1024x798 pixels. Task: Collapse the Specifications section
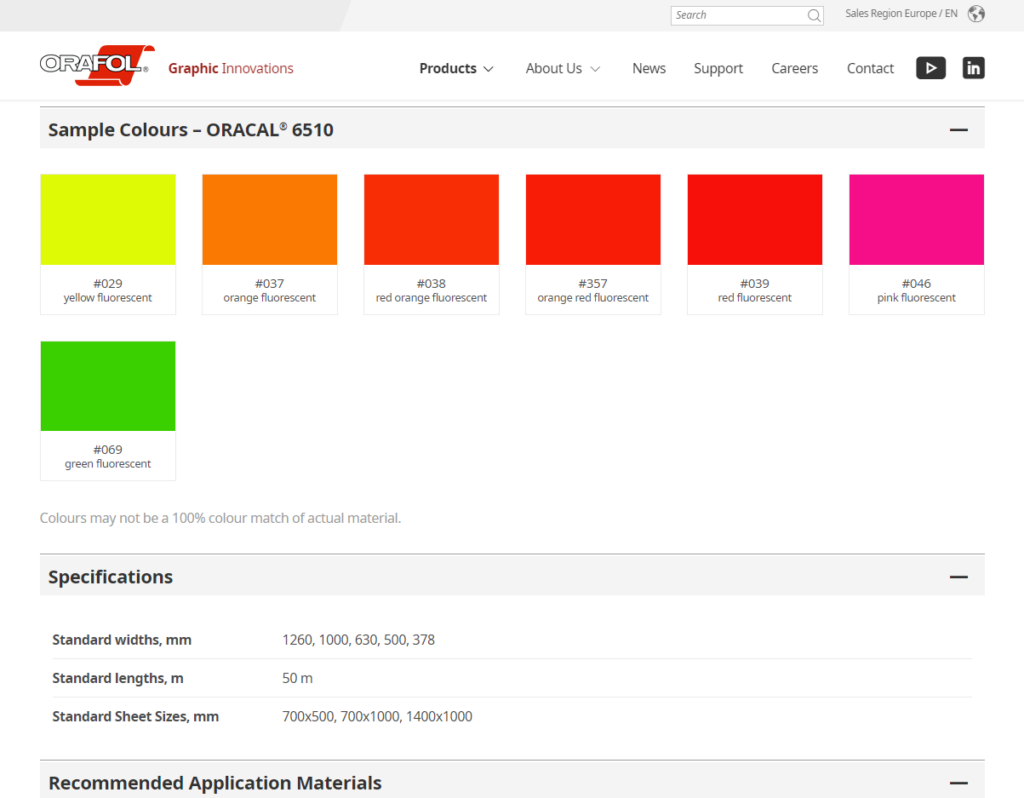[x=958, y=577]
